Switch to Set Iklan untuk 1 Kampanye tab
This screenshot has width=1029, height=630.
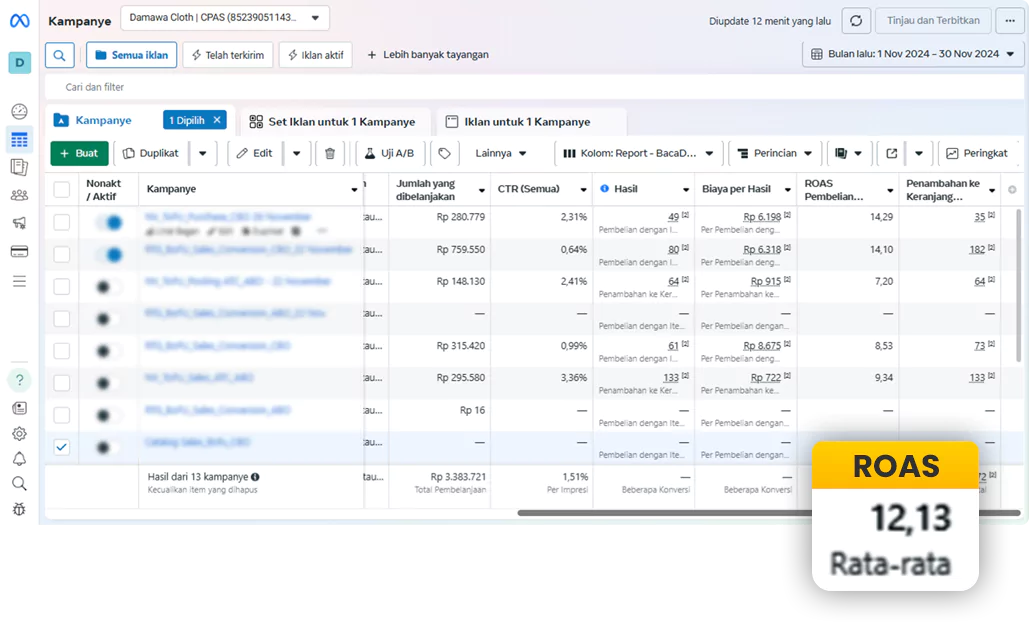(331, 122)
